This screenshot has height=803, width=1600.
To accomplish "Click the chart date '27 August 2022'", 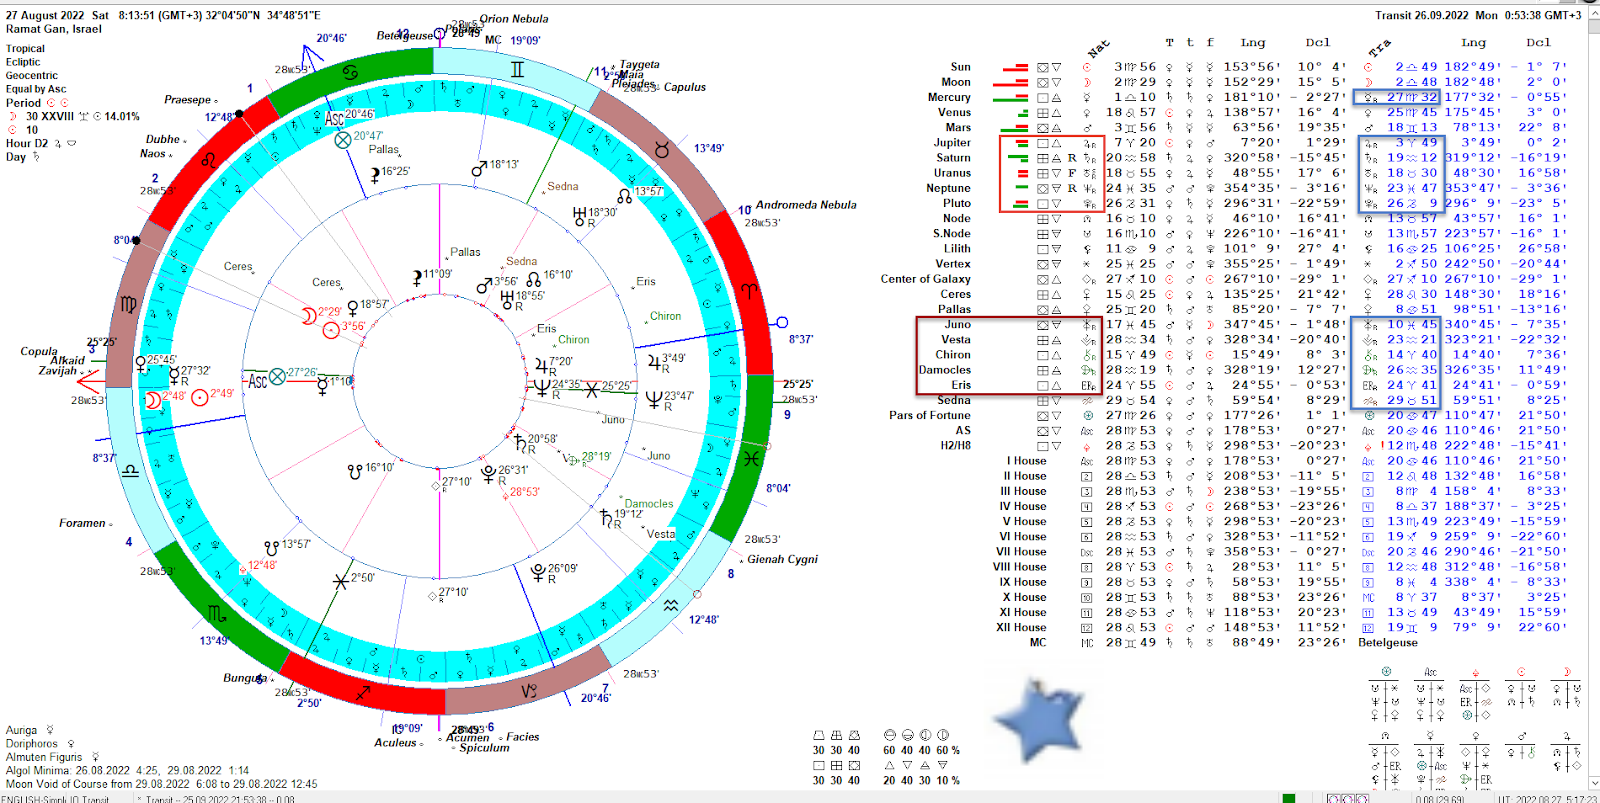I will pyautogui.click(x=45, y=15).
